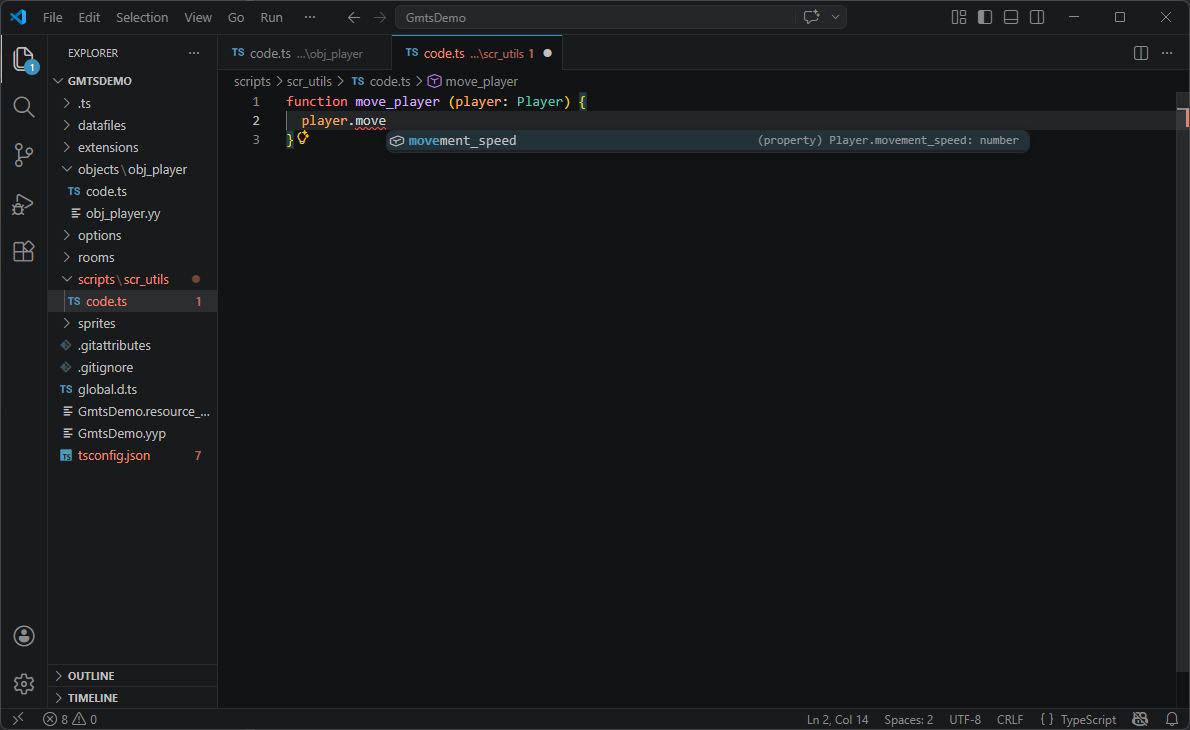This screenshot has width=1190, height=730.
Task: Open the Extensions view
Action: (23, 251)
